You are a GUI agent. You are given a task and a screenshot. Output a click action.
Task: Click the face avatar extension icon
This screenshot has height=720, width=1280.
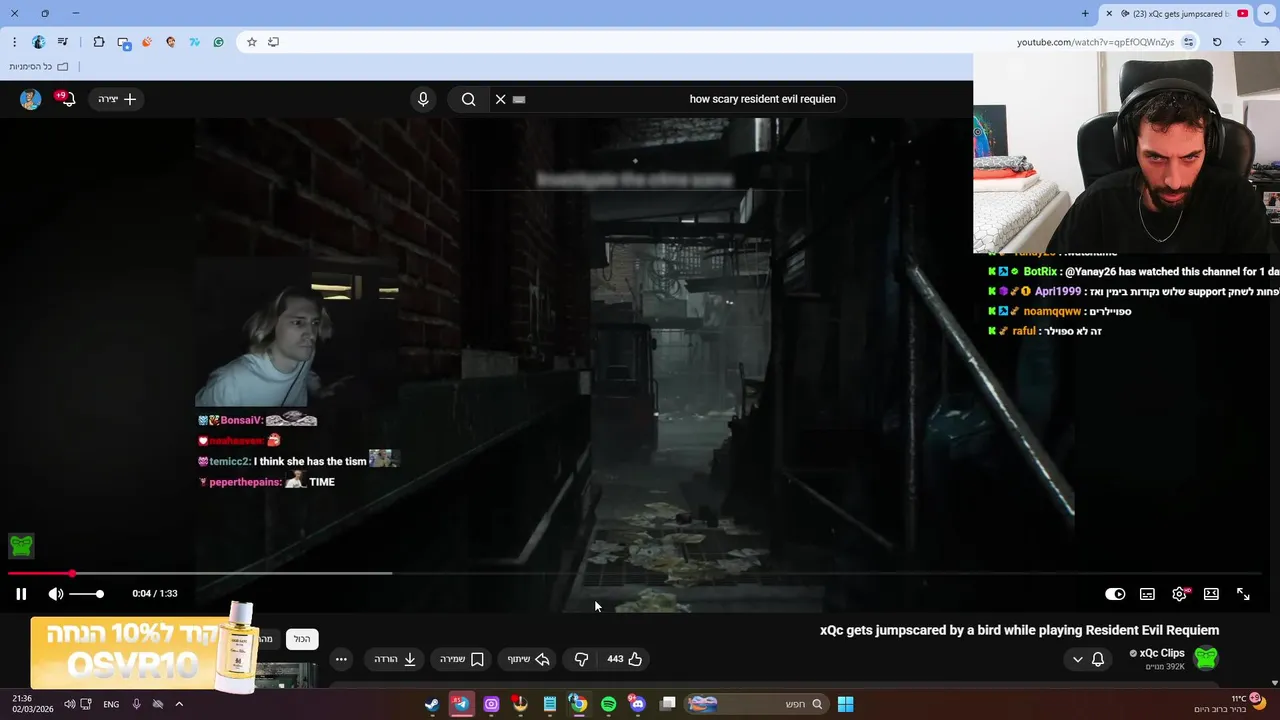[x=171, y=42]
